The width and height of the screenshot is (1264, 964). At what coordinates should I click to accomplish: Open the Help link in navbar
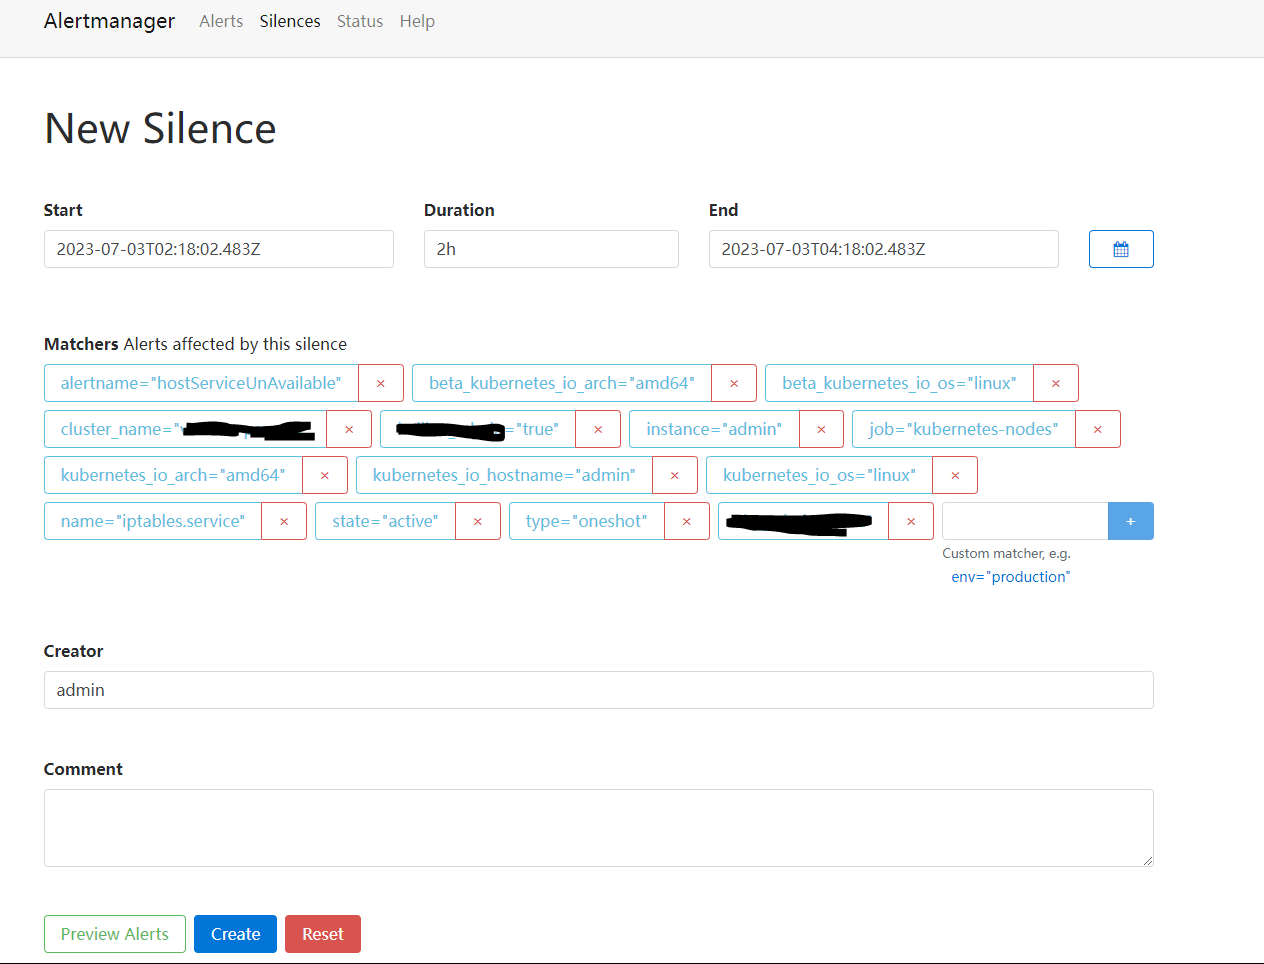[x=417, y=21]
